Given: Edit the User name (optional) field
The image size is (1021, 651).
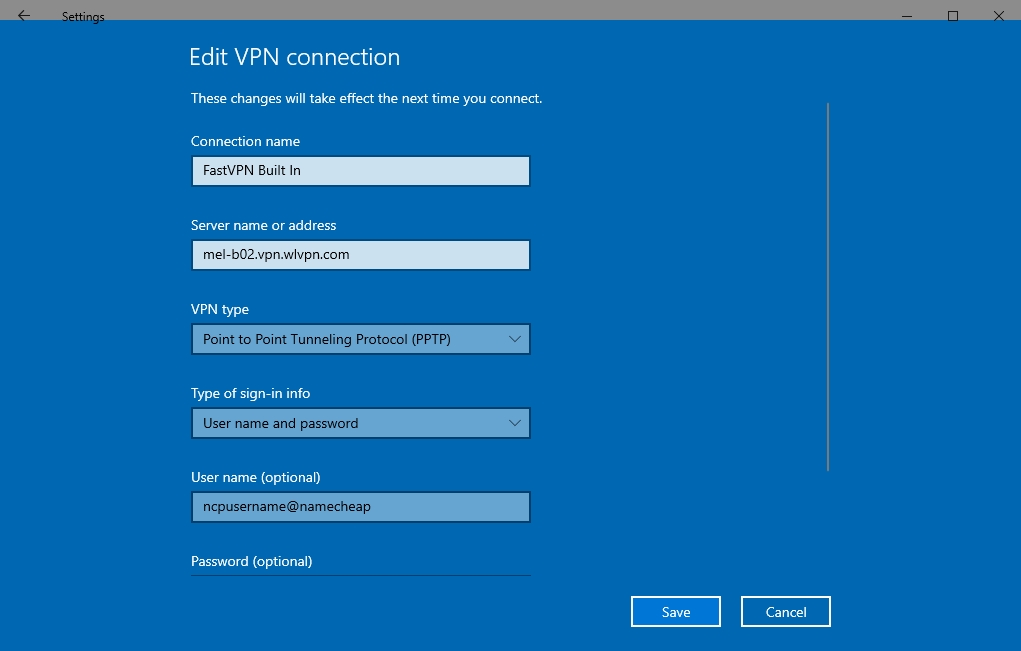Looking at the screenshot, I should (361, 506).
